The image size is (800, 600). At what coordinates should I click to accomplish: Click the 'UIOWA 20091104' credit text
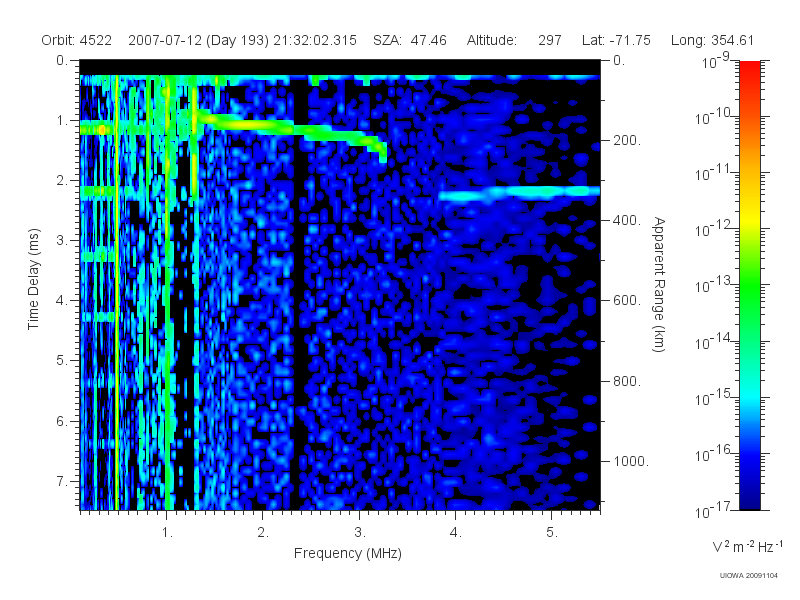pyautogui.click(x=748, y=576)
